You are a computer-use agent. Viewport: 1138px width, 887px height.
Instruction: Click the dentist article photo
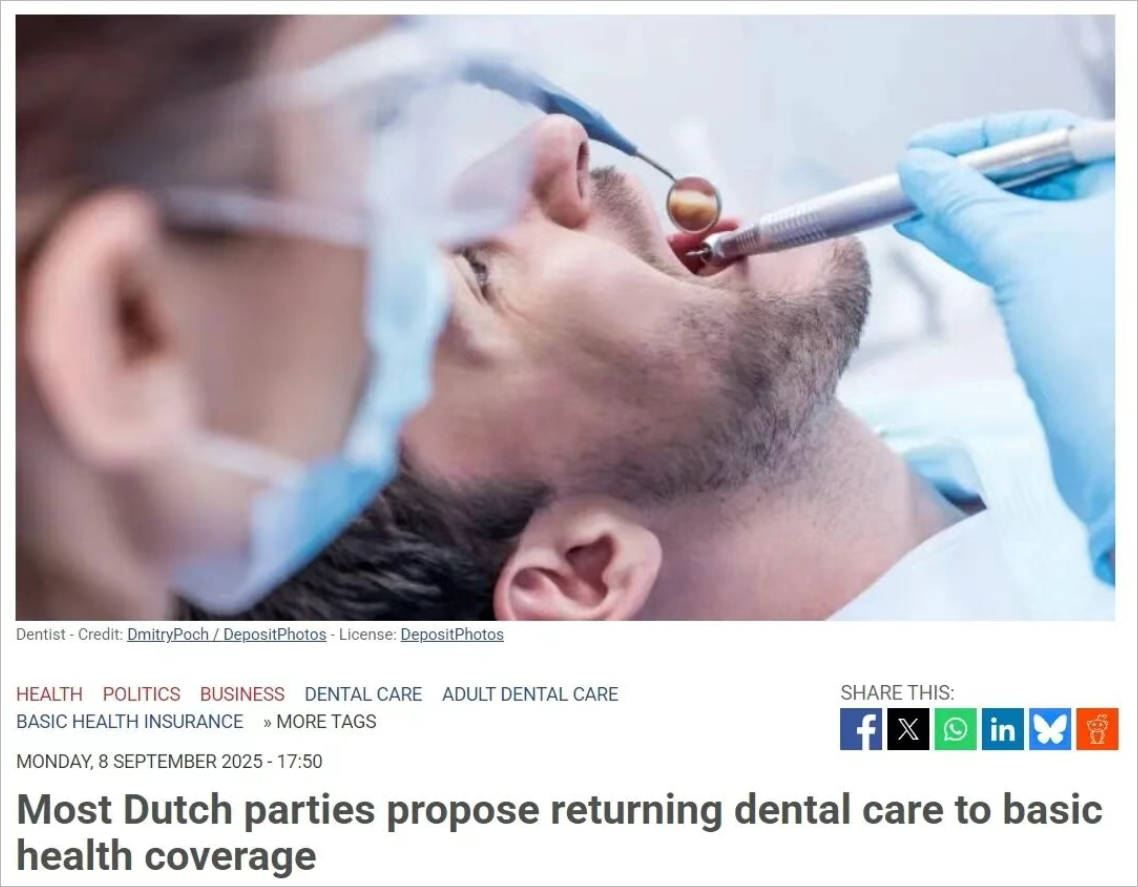pyautogui.click(x=565, y=317)
